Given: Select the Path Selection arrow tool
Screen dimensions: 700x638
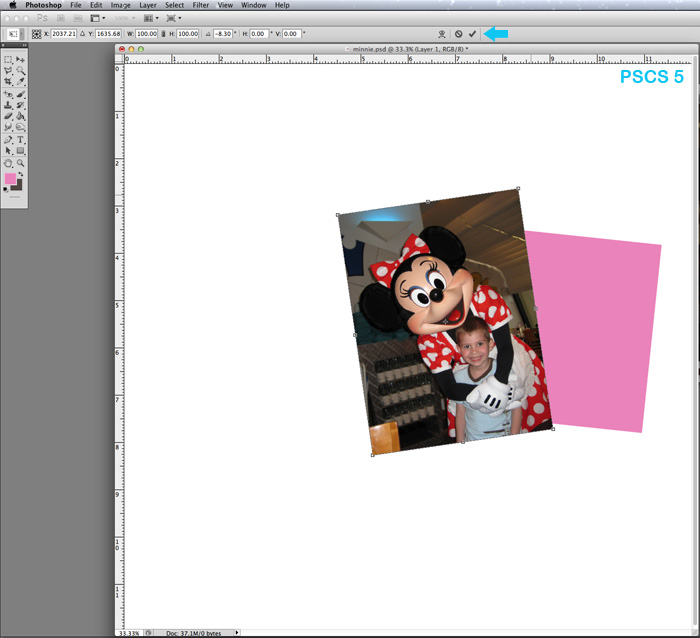Looking at the screenshot, I should click(x=8, y=151).
